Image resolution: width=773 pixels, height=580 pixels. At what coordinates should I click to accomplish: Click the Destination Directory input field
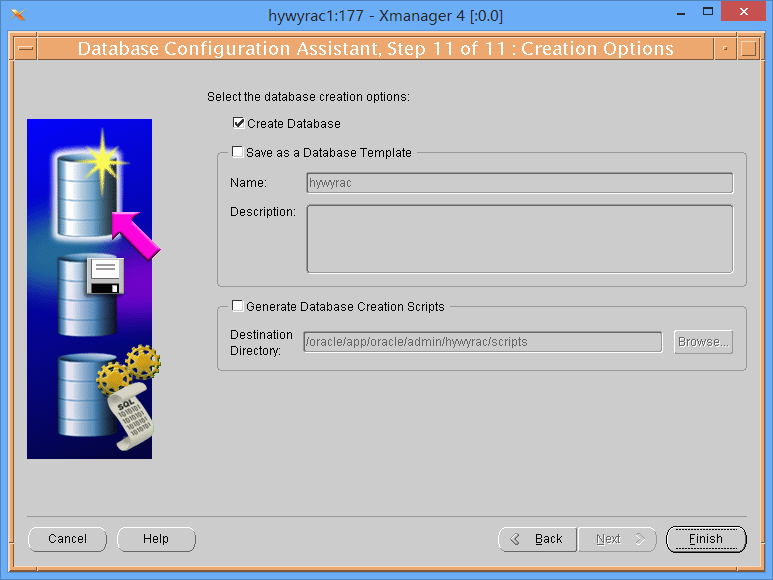(483, 342)
